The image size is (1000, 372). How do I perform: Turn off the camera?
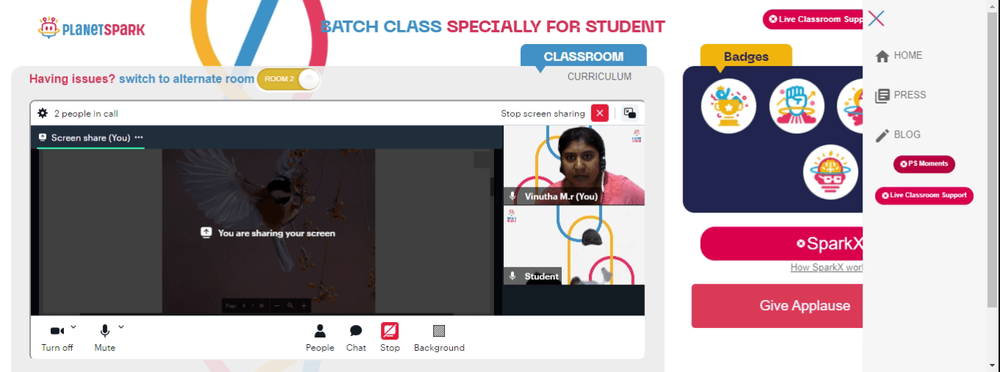tap(57, 338)
